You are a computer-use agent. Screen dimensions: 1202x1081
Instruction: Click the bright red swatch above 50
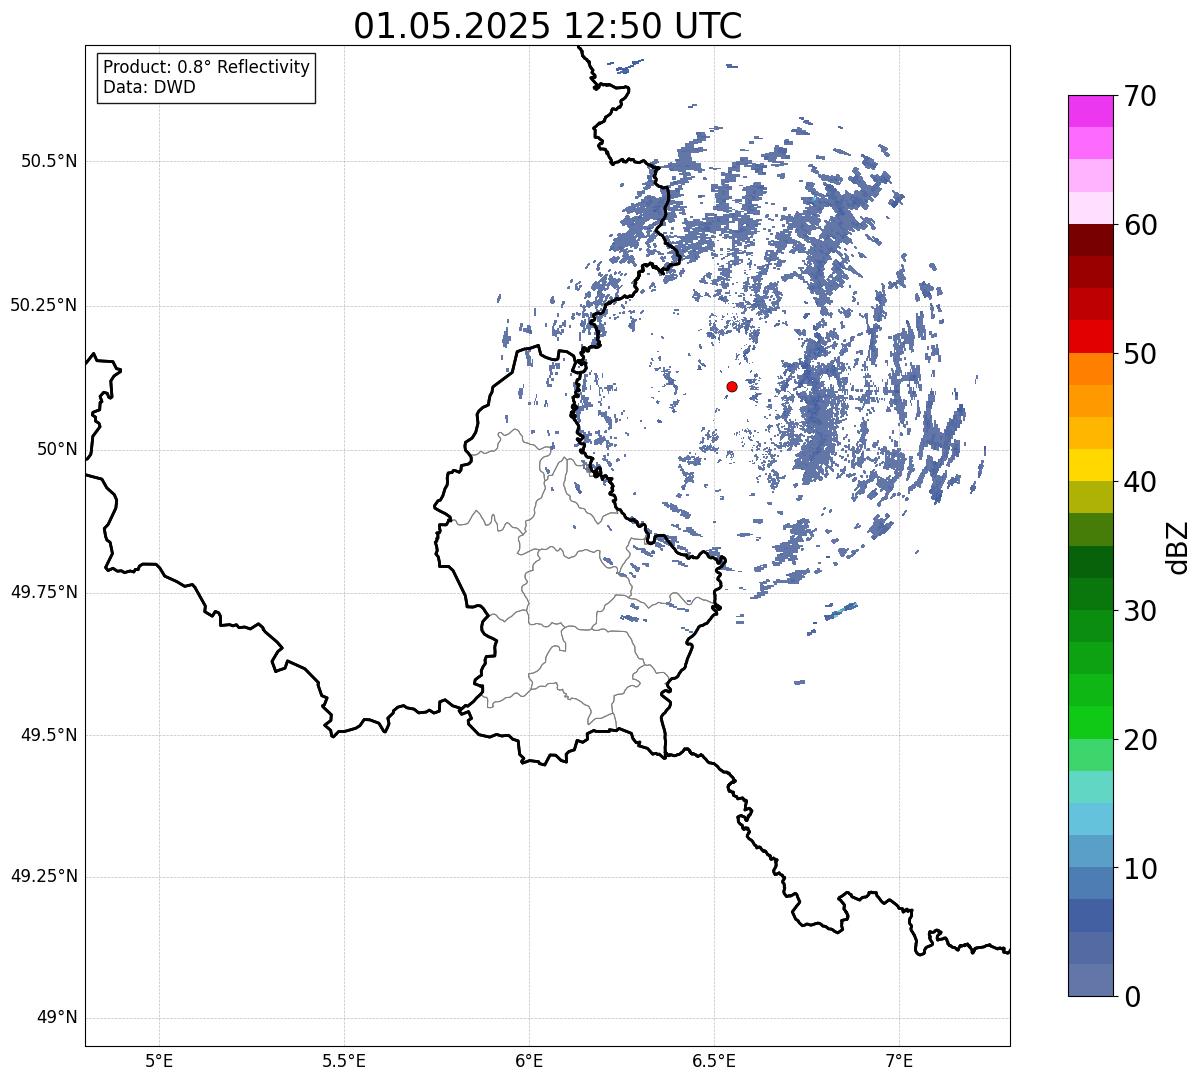[1090, 336]
